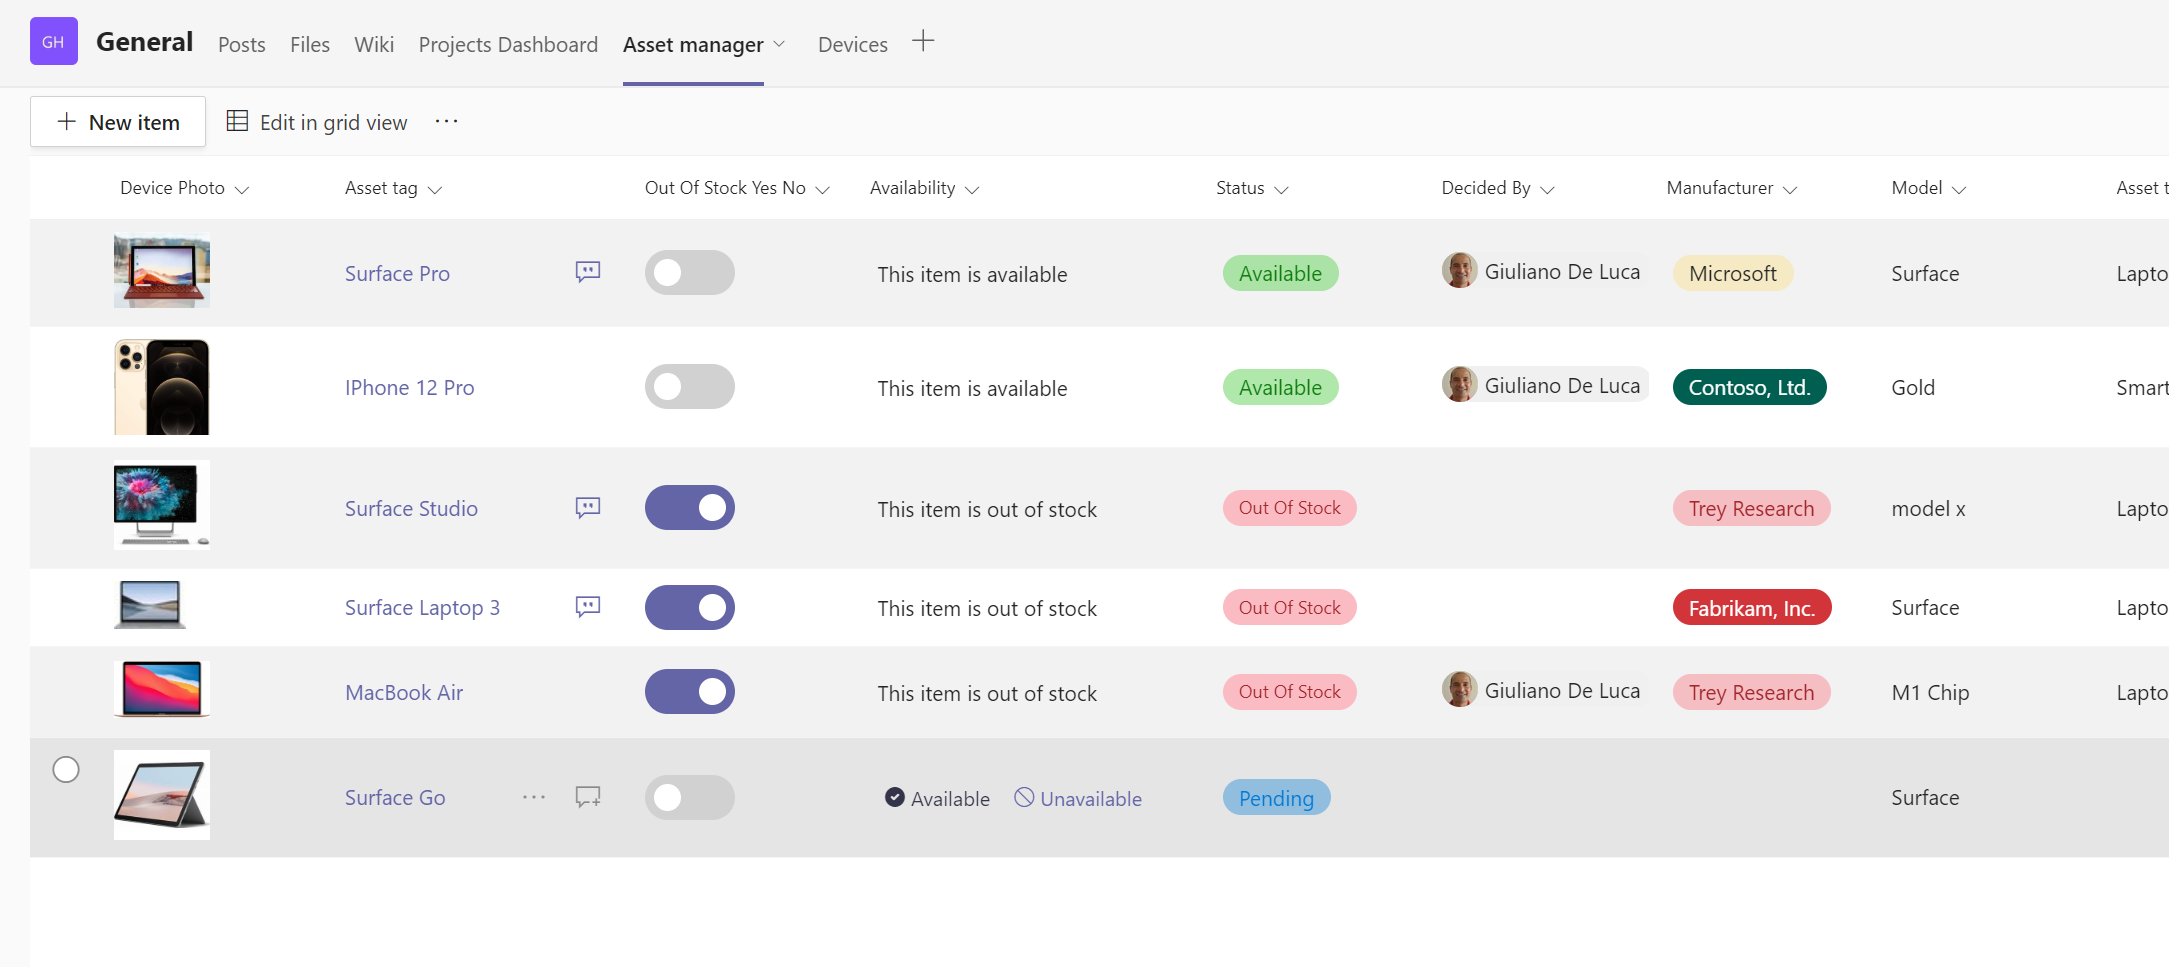
Task: Open the MacBook Air asset link
Action: 404,692
